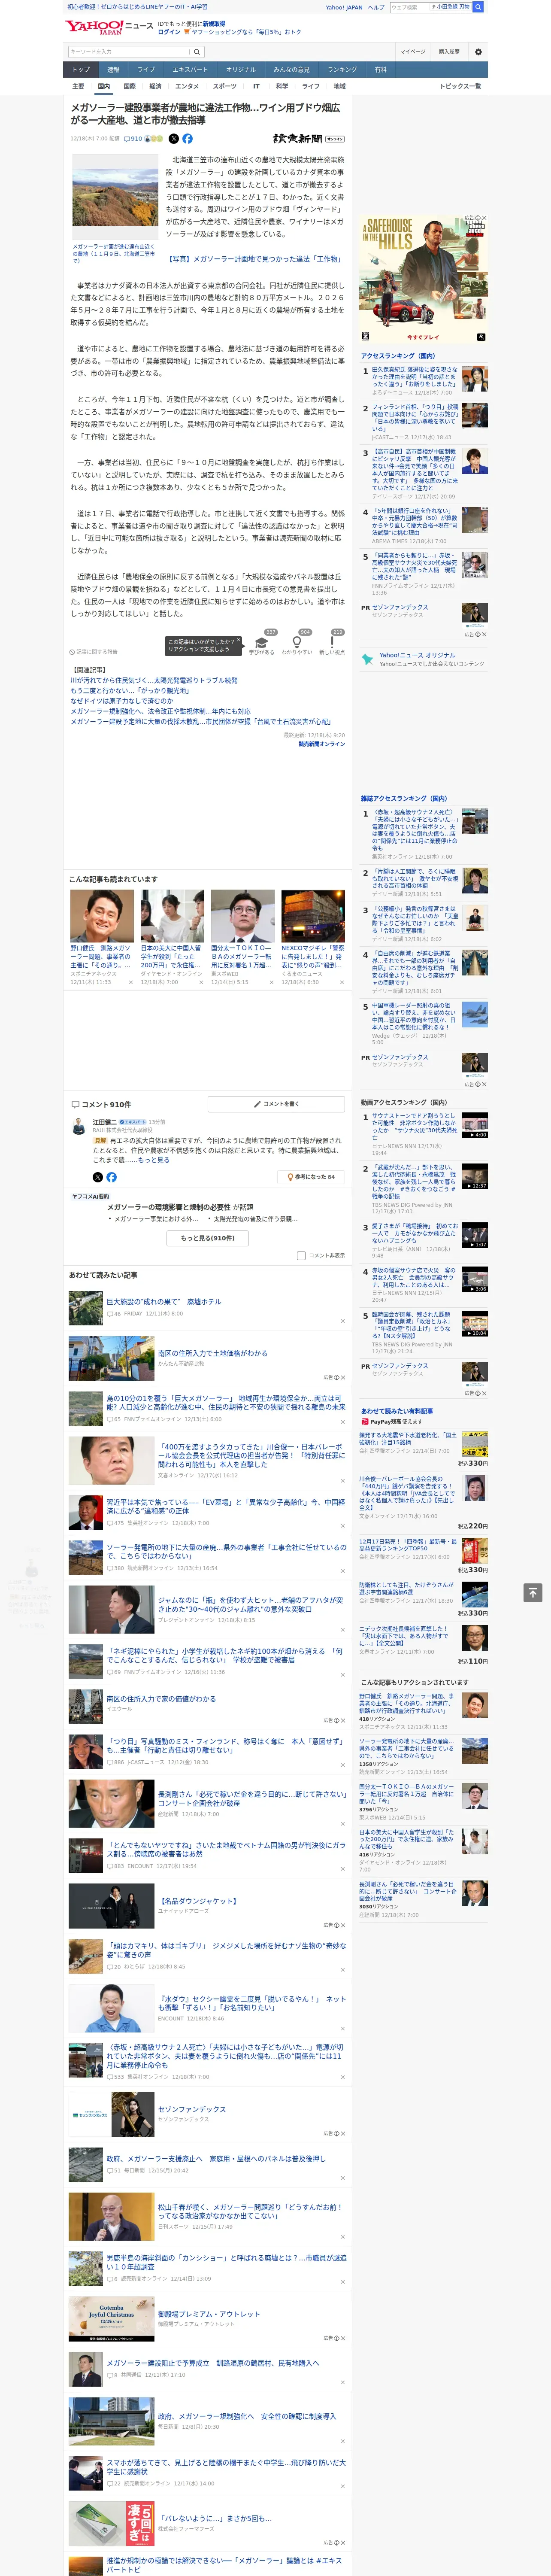Click the top-right web search button
Image resolution: width=551 pixels, height=2576 pixels.
point(478,7)
